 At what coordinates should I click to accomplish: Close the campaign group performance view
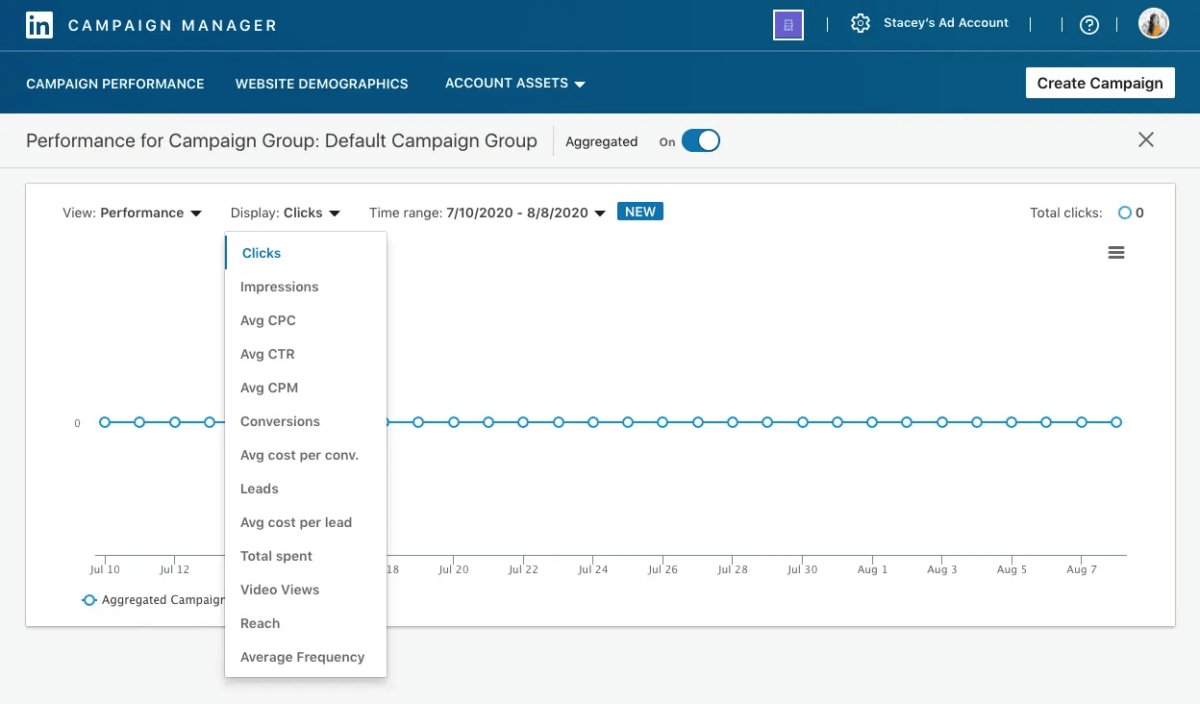pos(1146,140)
